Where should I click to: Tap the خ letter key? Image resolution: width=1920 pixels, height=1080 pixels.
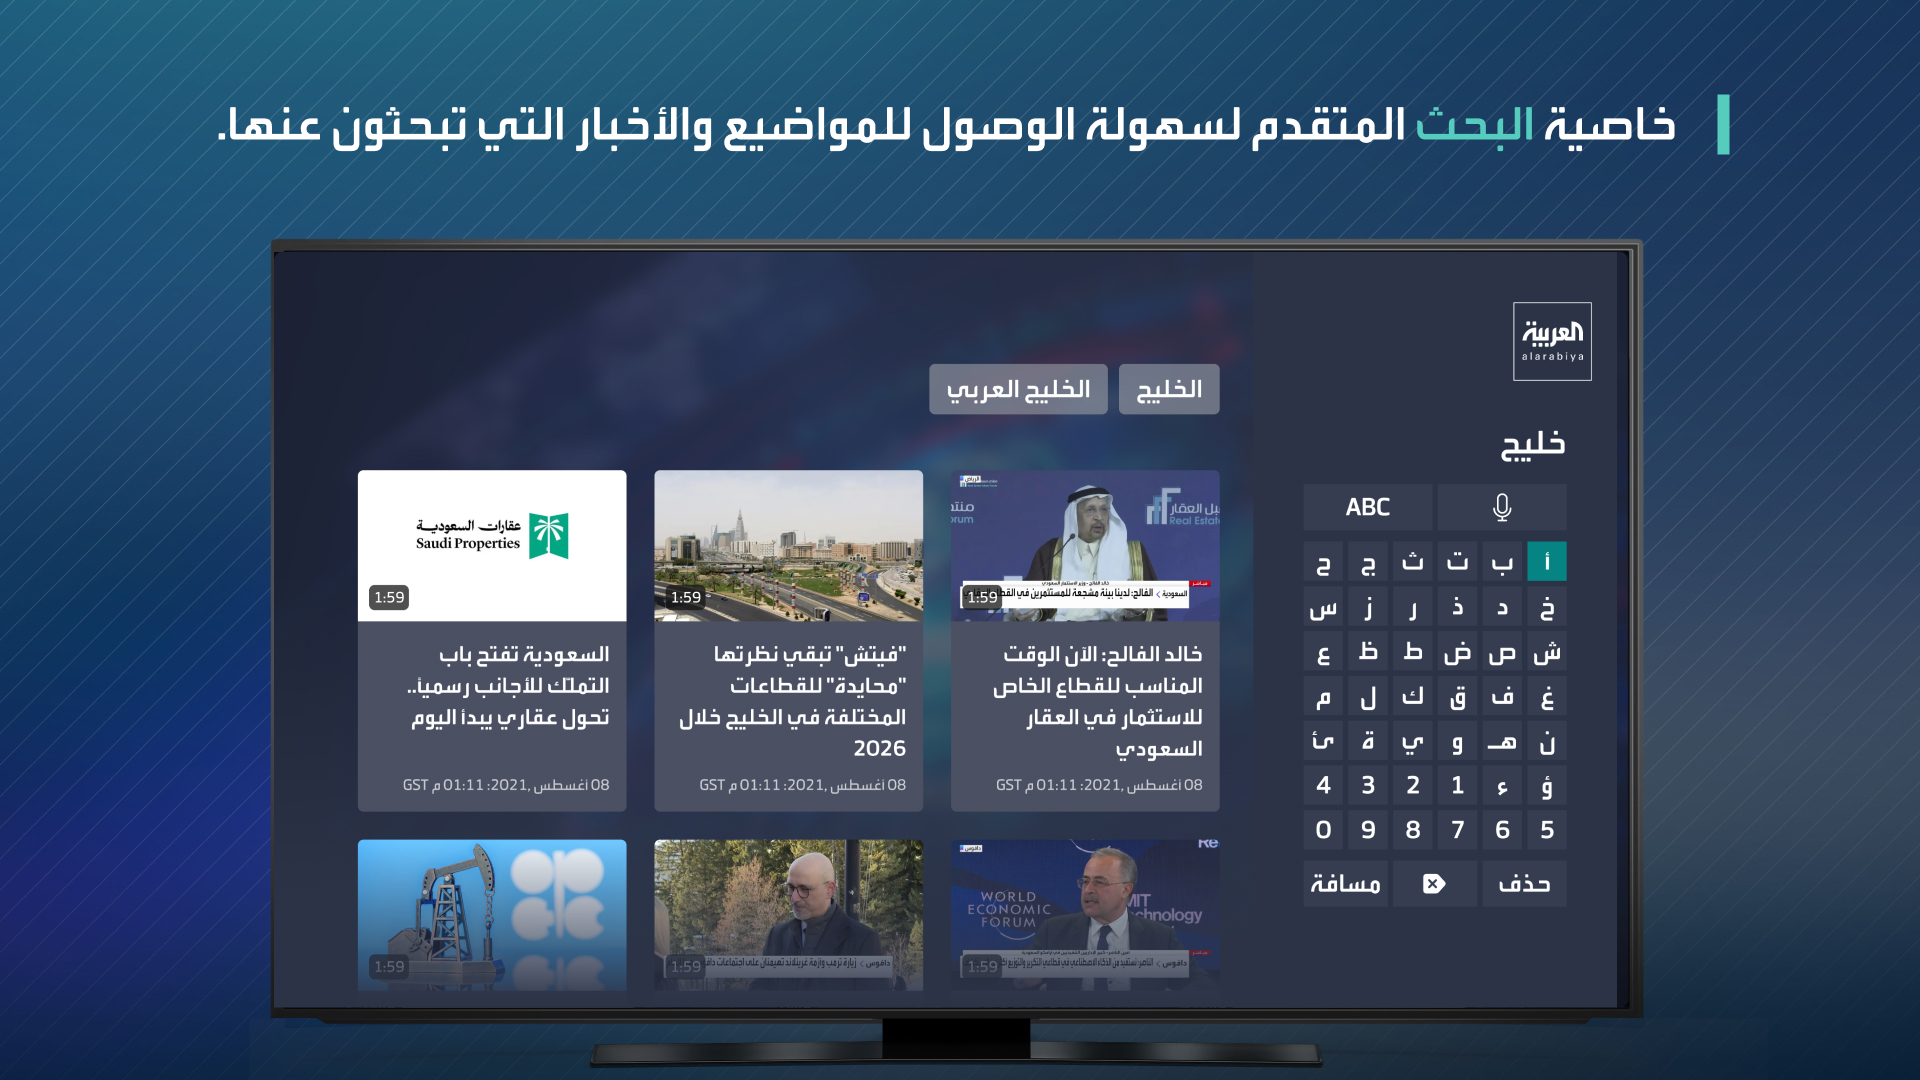(x=1547, y=607)
